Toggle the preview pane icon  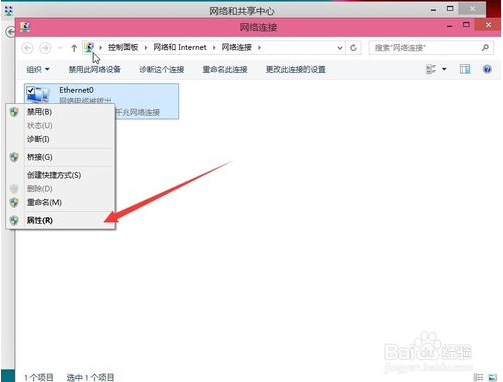coord(465,69)
